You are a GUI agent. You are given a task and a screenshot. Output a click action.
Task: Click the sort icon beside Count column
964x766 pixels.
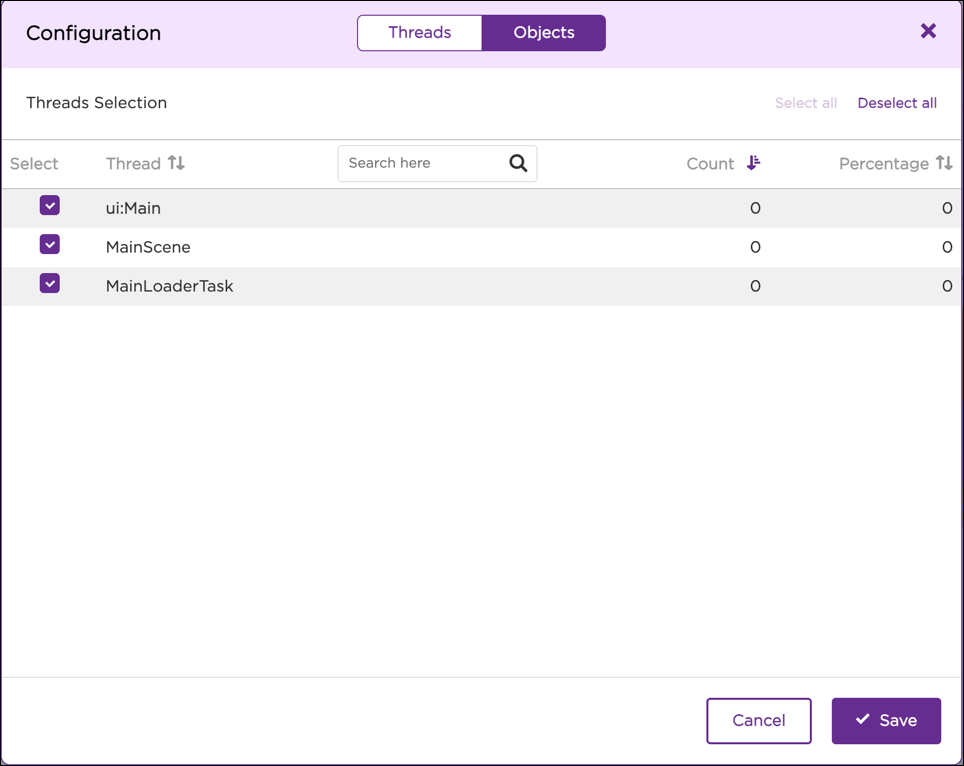pyautogui.click(x=753, y=163)
